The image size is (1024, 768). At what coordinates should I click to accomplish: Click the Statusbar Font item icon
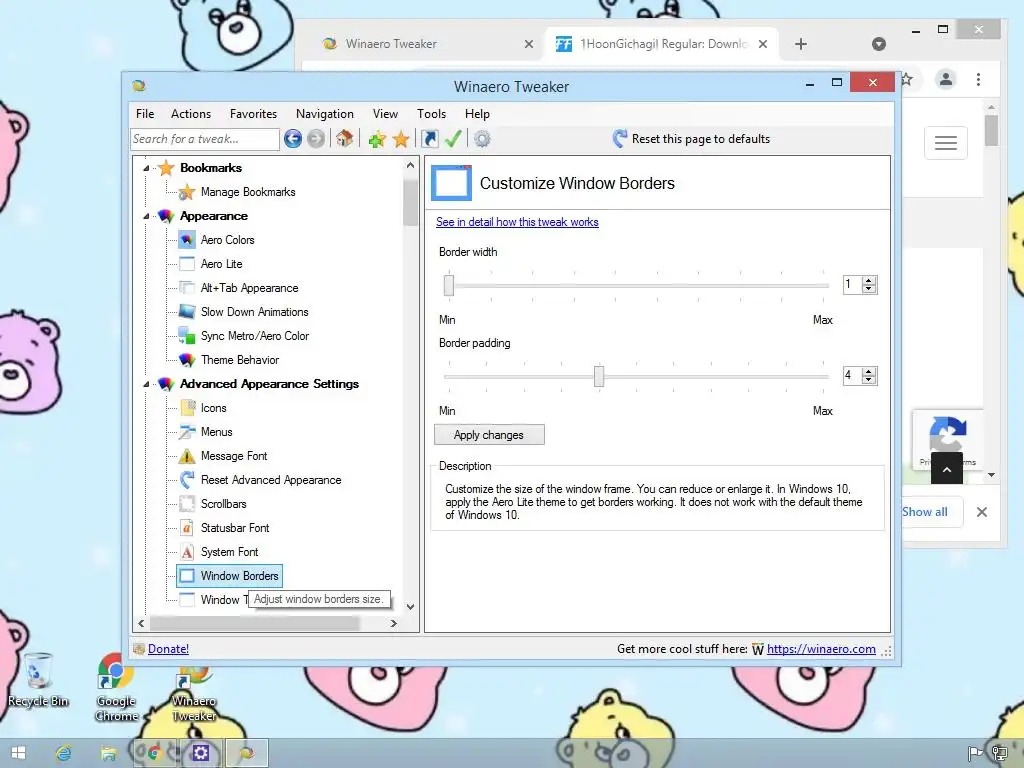pyautogui.click(x=187, y=528)
